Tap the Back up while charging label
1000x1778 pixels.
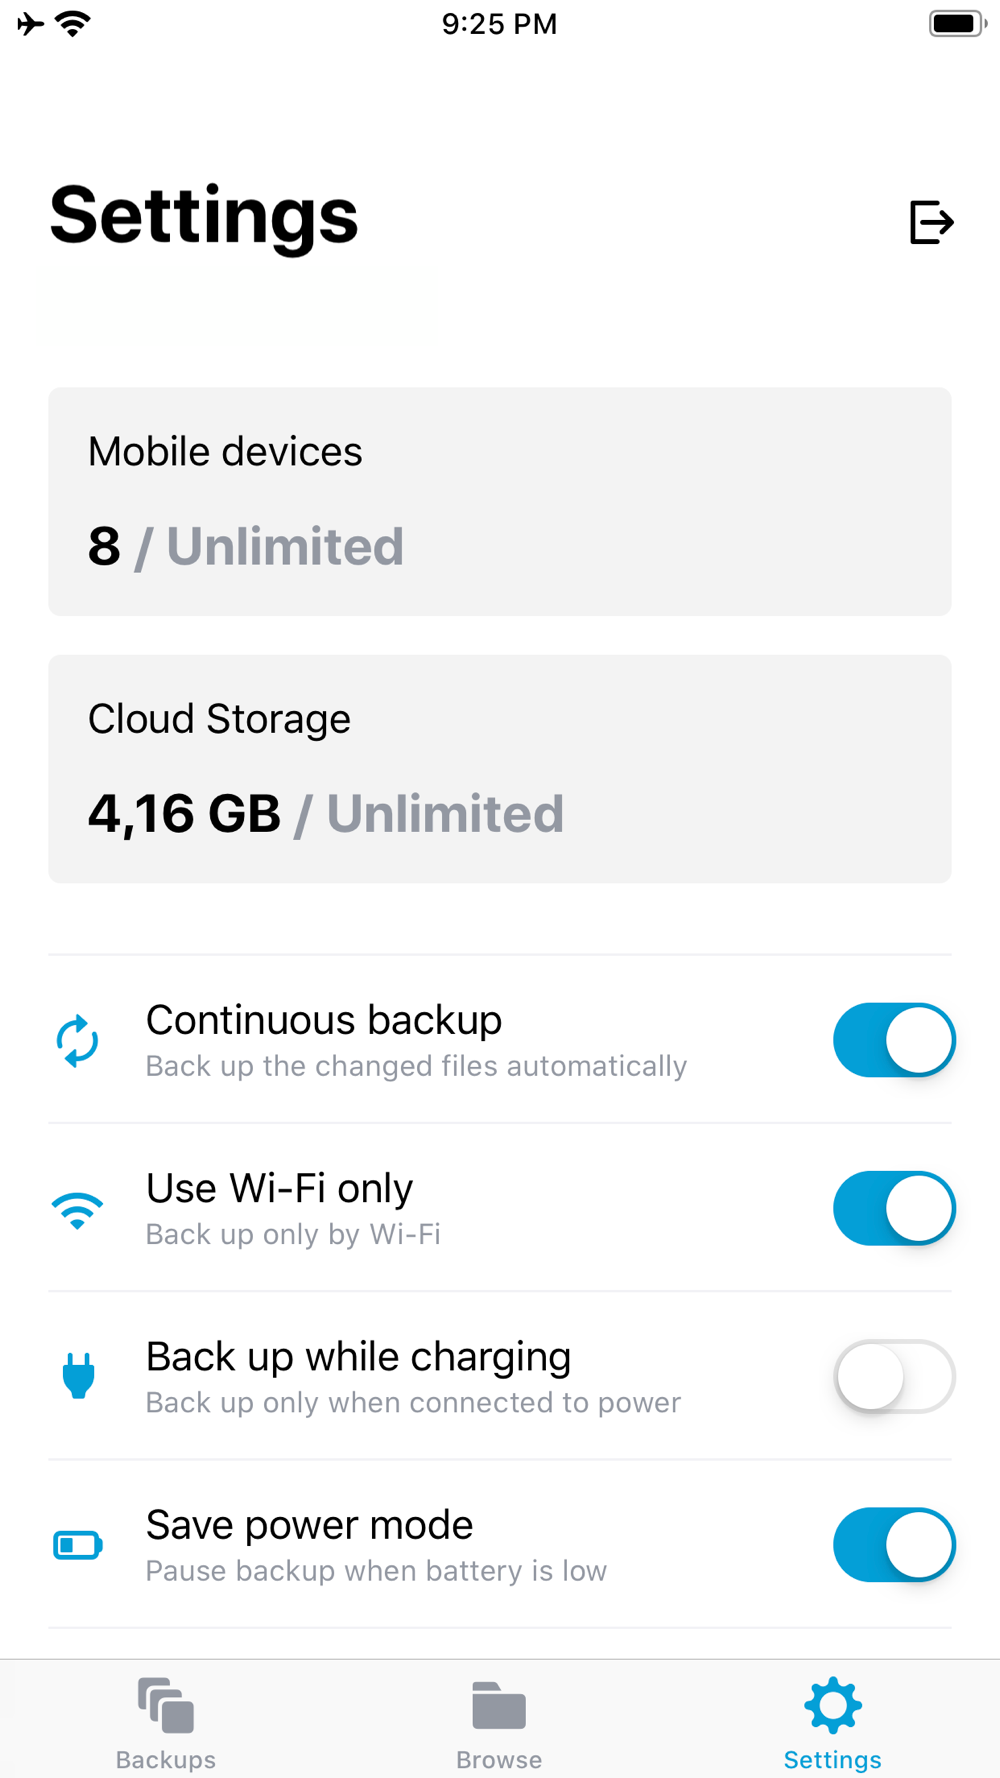[358, 1357]
